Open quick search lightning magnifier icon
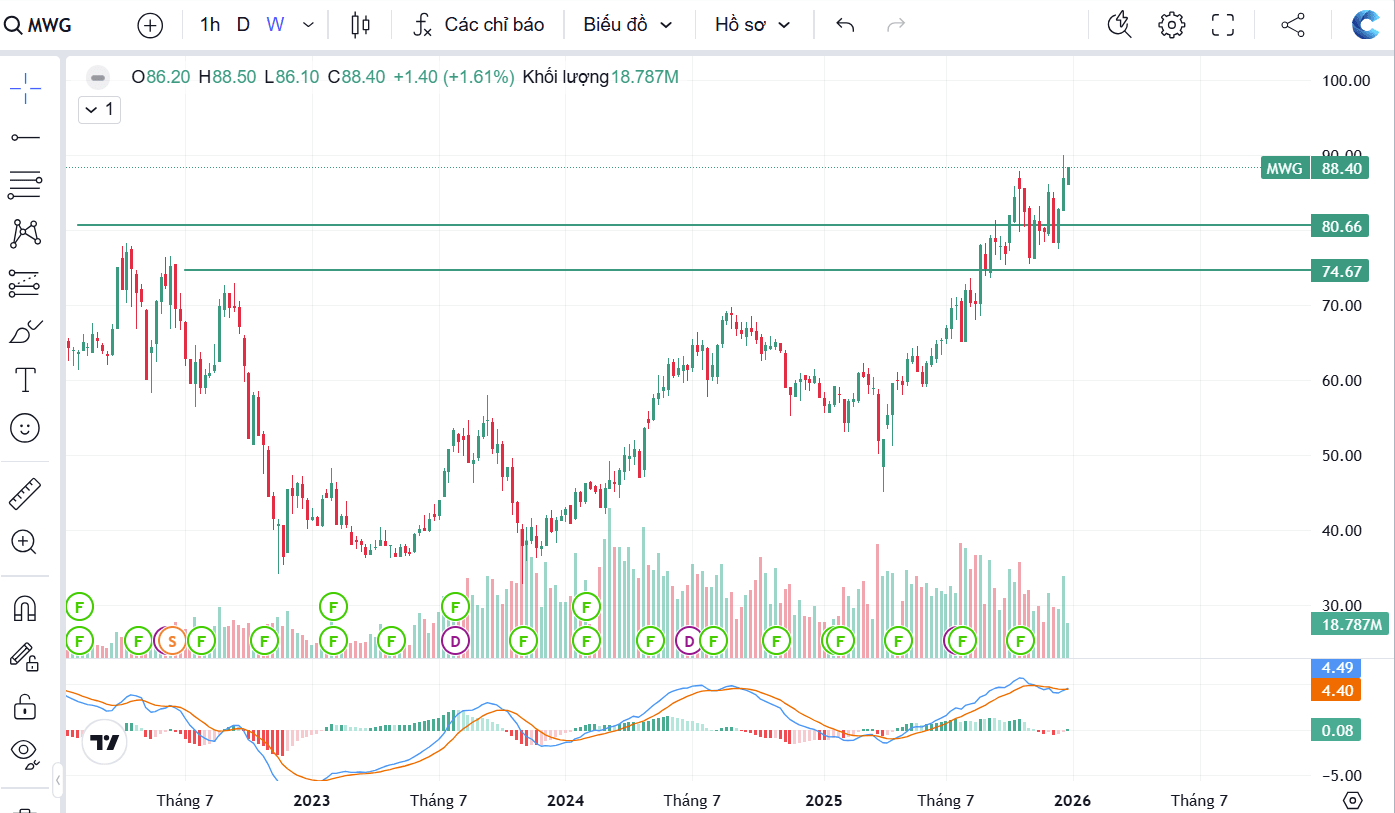The width and height of the screenshot is (1395, 813). (1120, 25)
